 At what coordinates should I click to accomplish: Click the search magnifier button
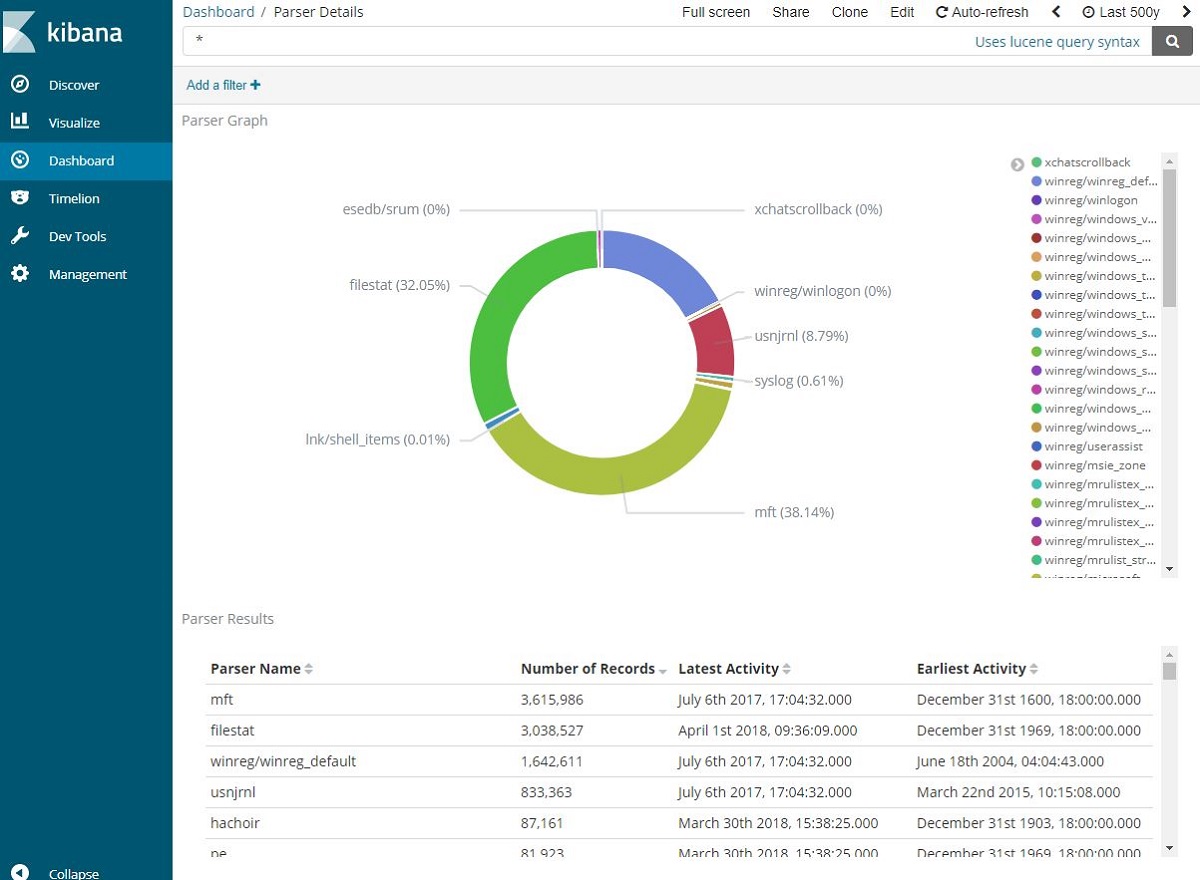click(1170, 41)
